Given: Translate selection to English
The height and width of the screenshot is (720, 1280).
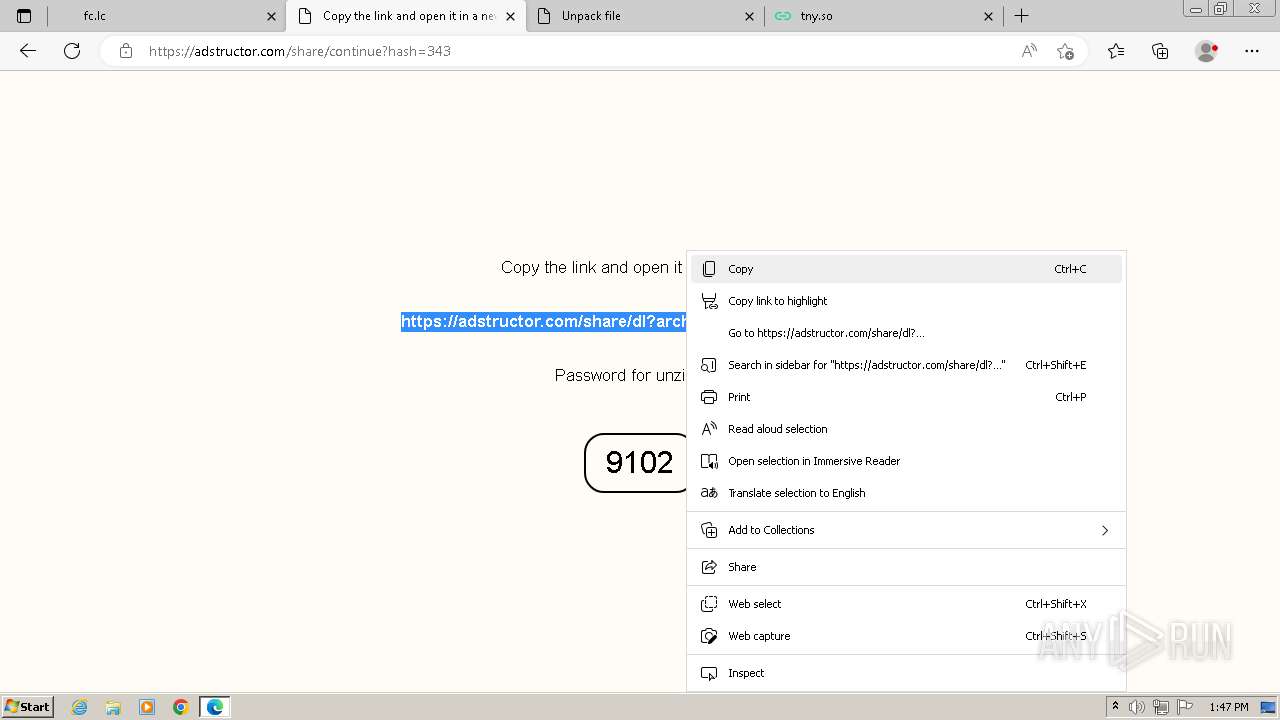Looking at the screenshot, I should click(x=906, y=493).
